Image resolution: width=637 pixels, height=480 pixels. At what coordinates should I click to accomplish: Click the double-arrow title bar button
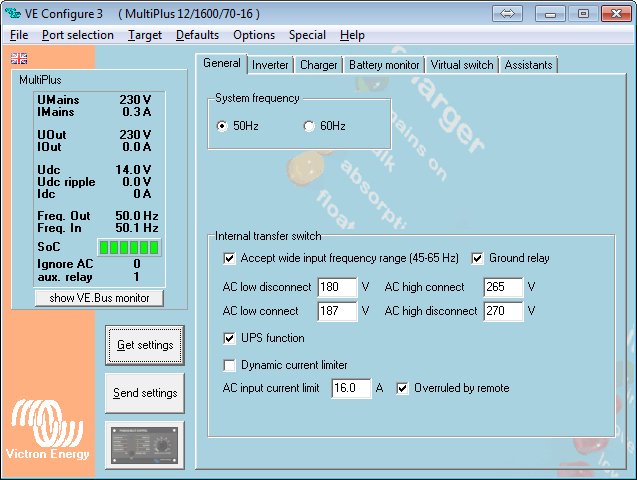(x=508, y=13)
